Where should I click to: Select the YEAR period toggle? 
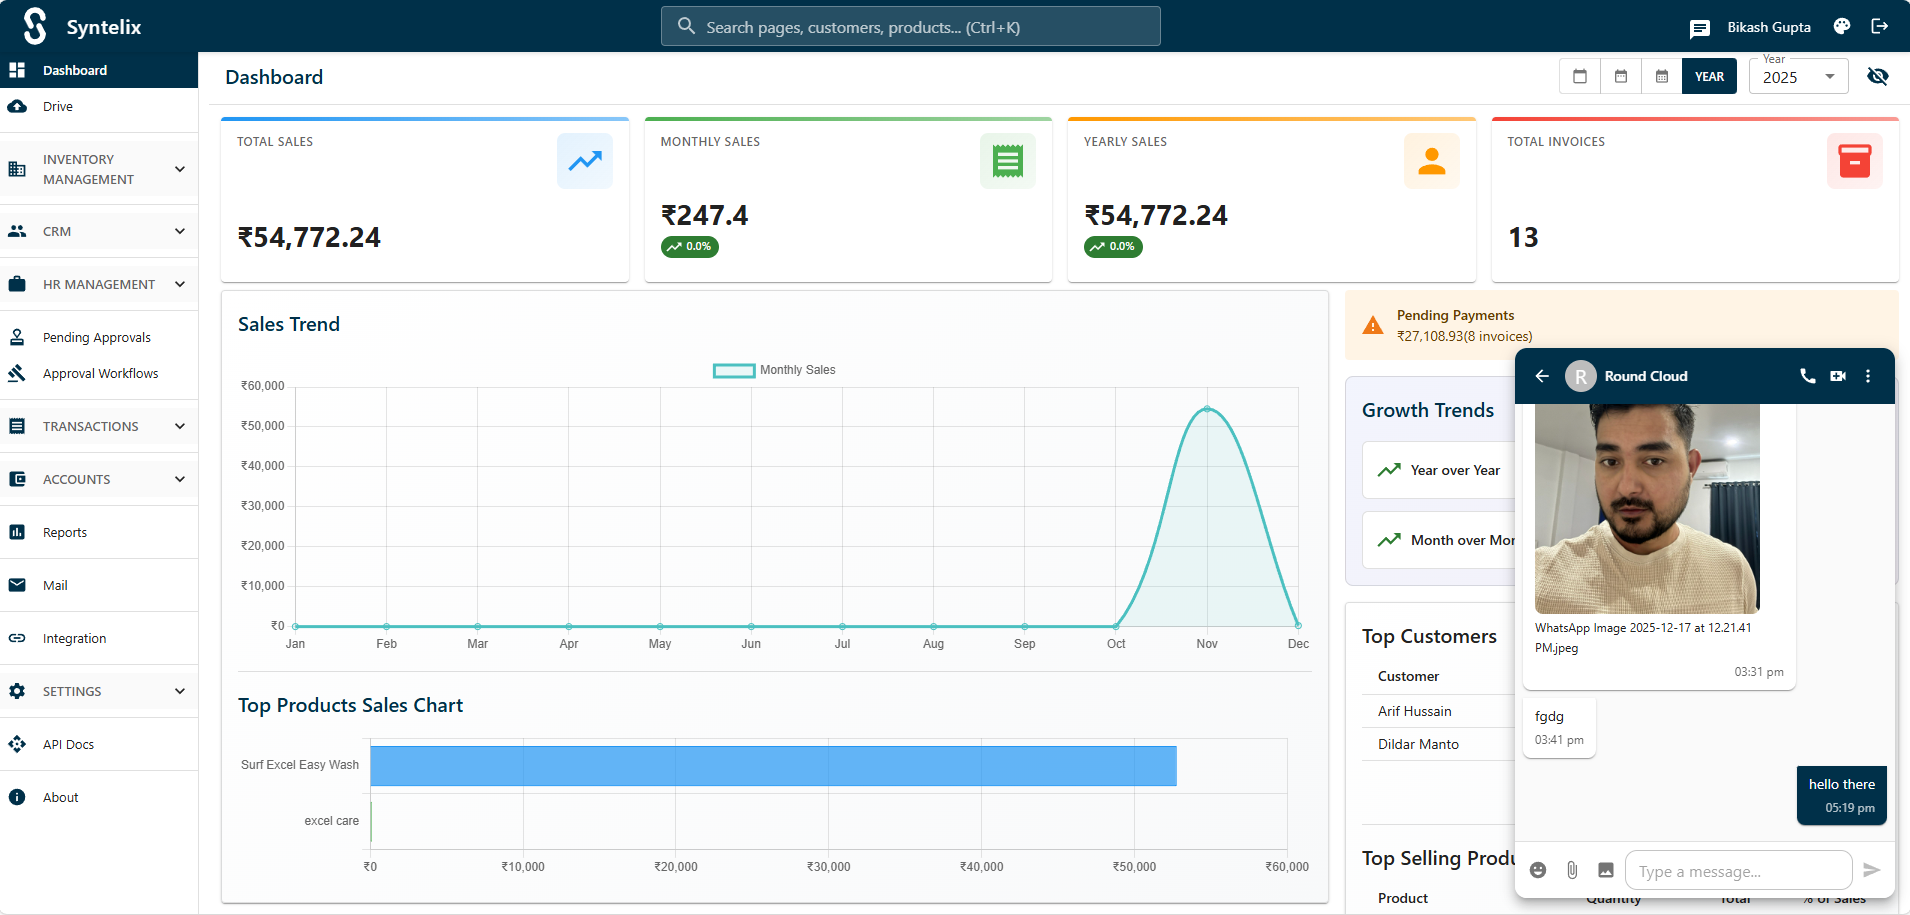[x=1709, y=77]
